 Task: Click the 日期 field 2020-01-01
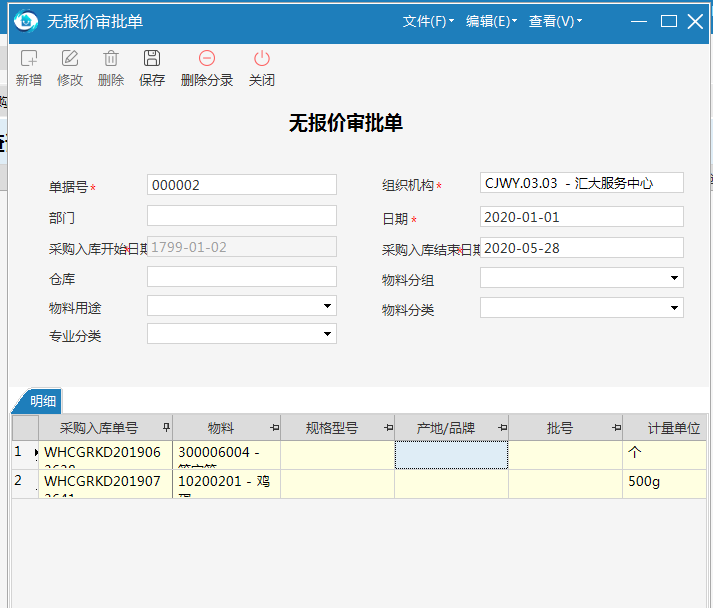click(582, 217)
